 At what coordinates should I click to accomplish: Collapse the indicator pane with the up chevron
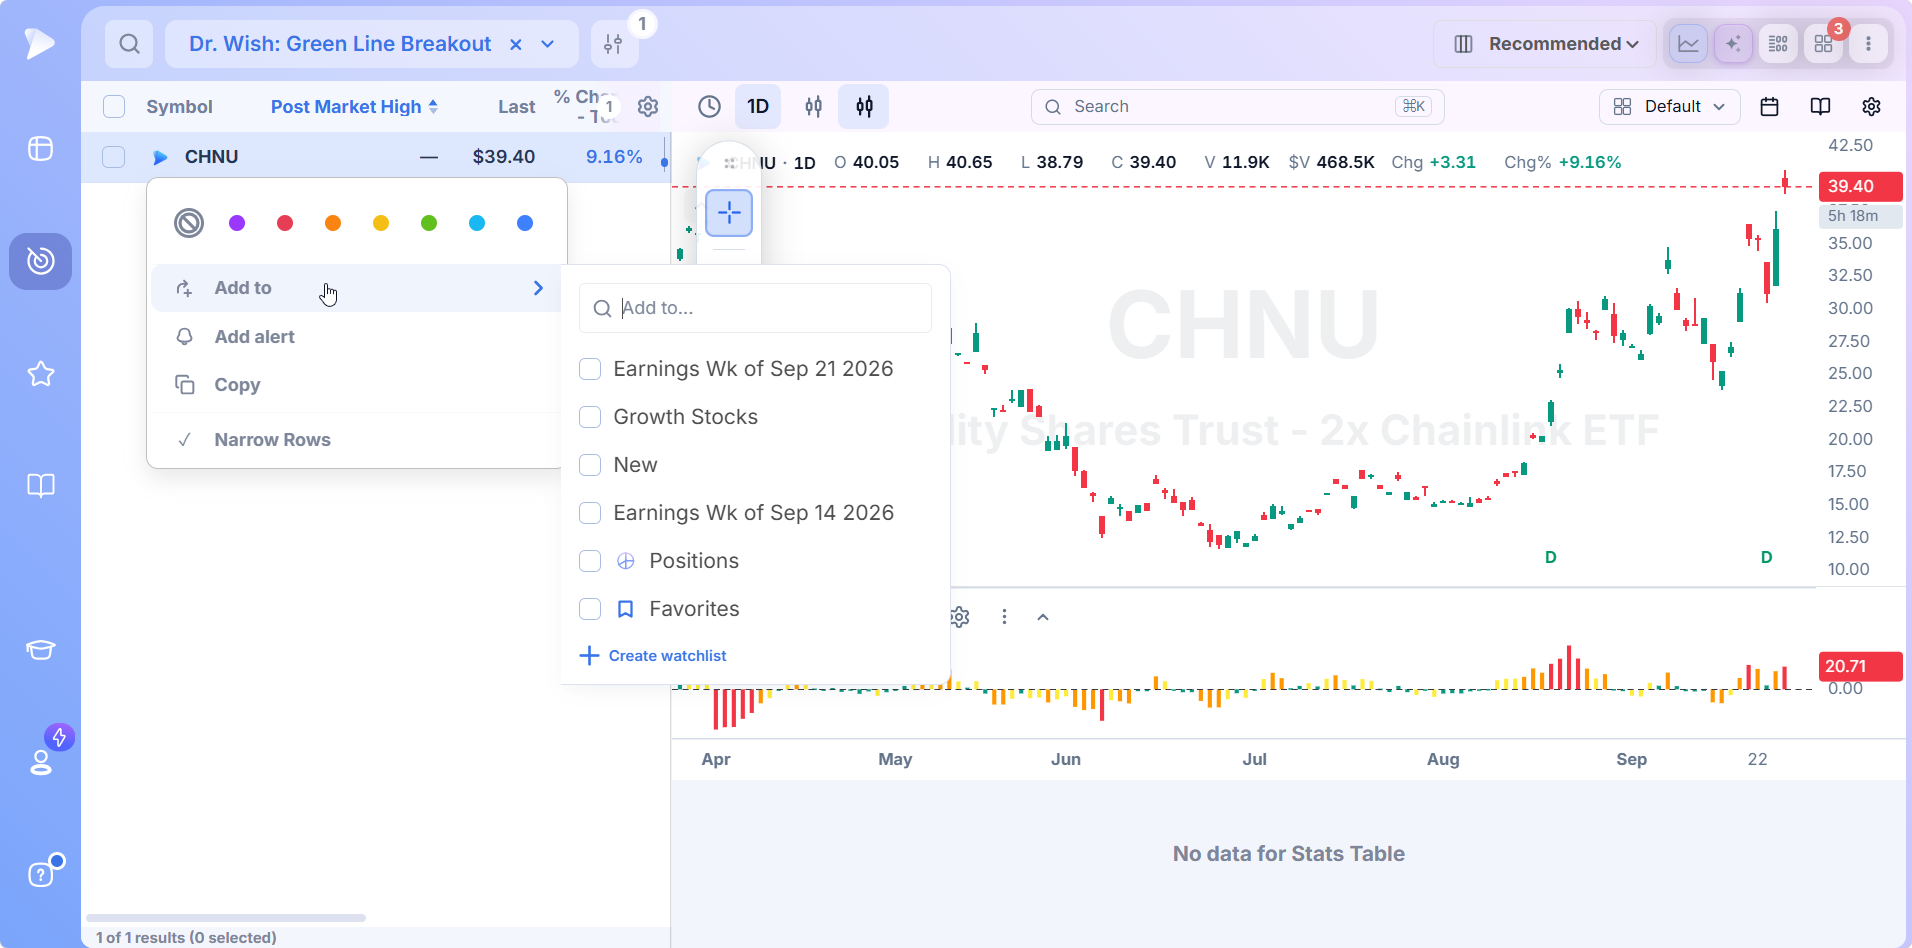1043,617
